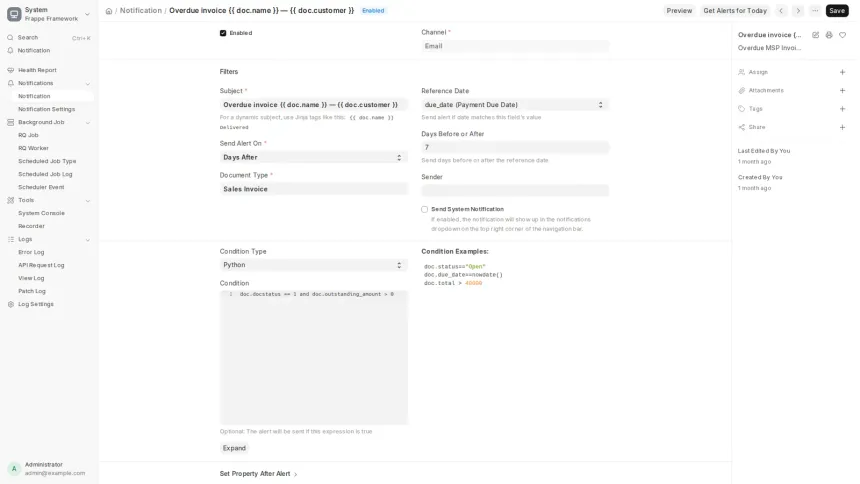Open Scheduled Job Log in sidebar
The width and height of the screenshot is (860, 484).
click(x=45, y=174)
